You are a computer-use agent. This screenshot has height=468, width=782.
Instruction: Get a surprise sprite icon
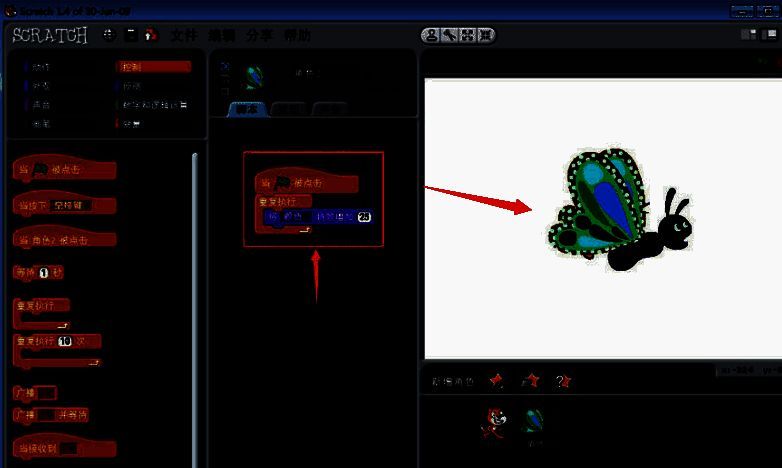click(x=562, y=381)
